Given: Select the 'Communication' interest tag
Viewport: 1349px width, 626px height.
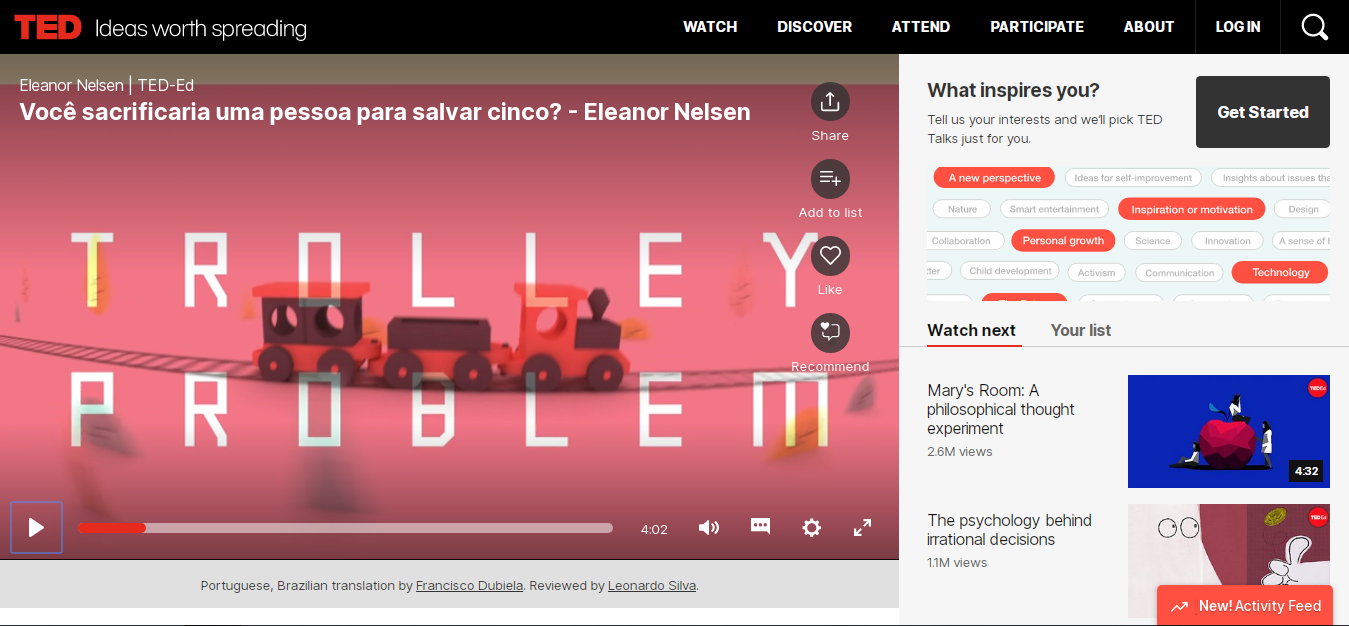Looking at the screenshot, I should point(1179,272).
